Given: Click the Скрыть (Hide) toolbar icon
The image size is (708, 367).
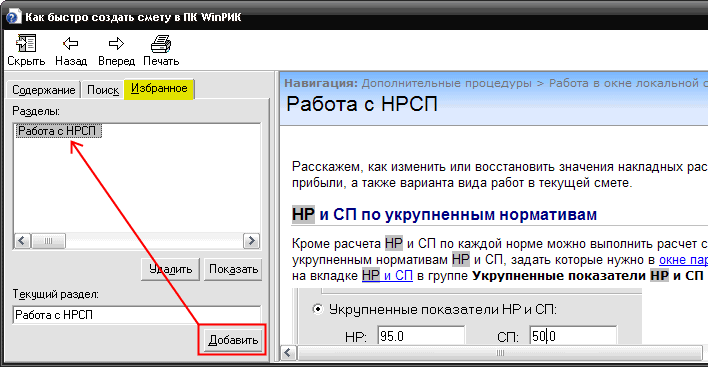Looking at the screenshot, I should point(26,44).
